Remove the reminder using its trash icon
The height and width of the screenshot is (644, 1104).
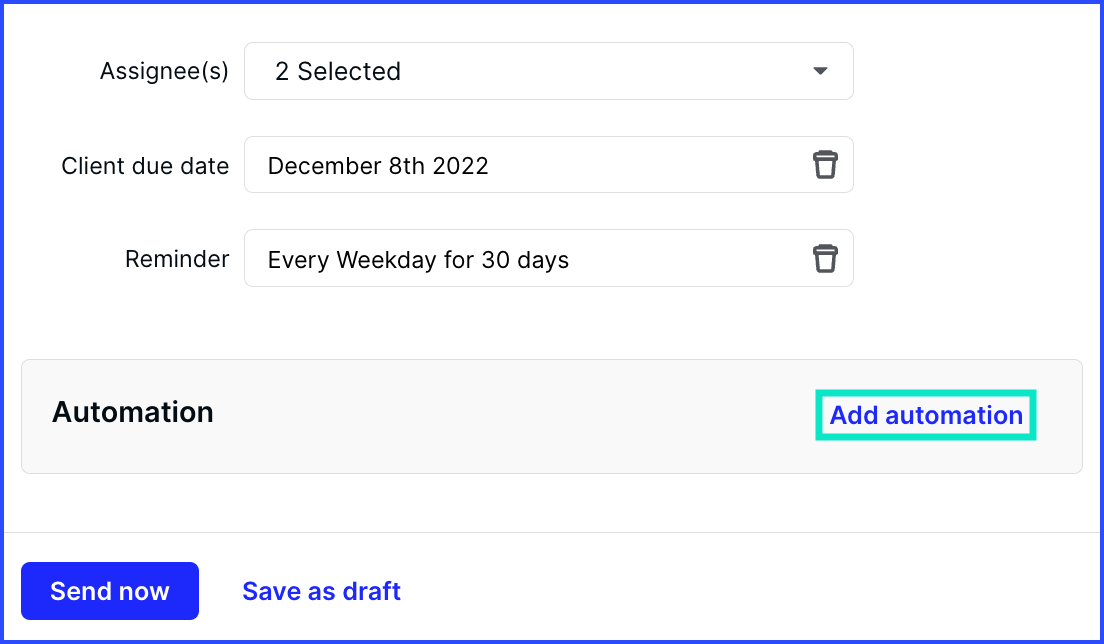coord(825,258)
